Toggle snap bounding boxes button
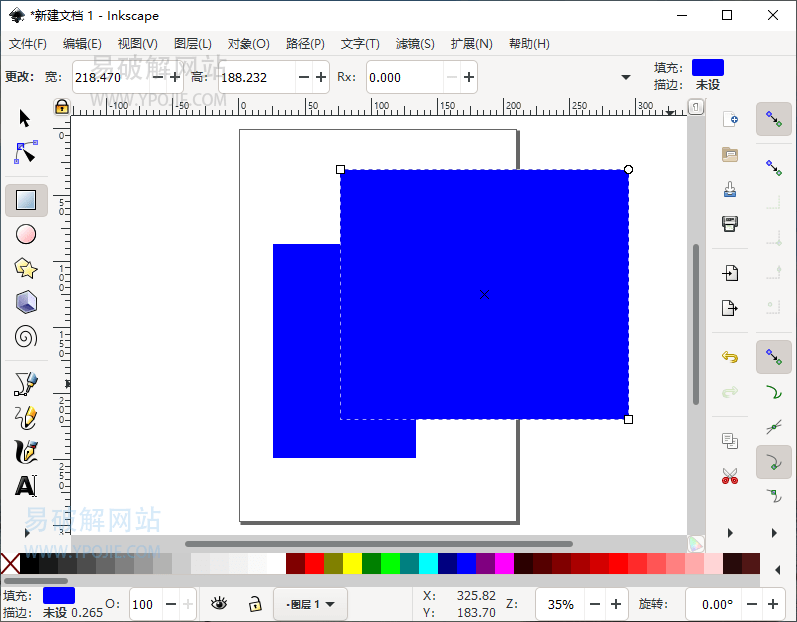 point(774,168)
